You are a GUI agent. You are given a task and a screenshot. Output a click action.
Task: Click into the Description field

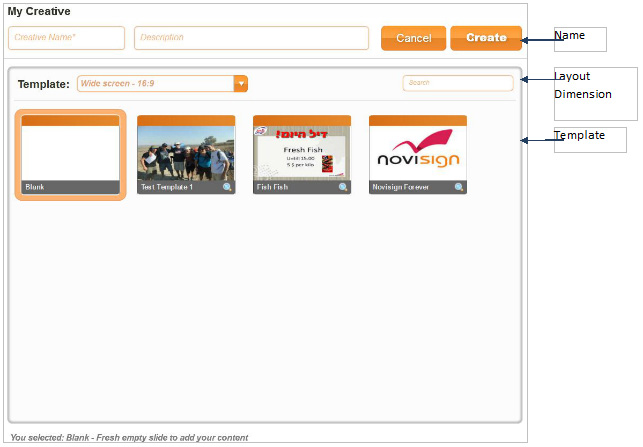tap(251, 38)
